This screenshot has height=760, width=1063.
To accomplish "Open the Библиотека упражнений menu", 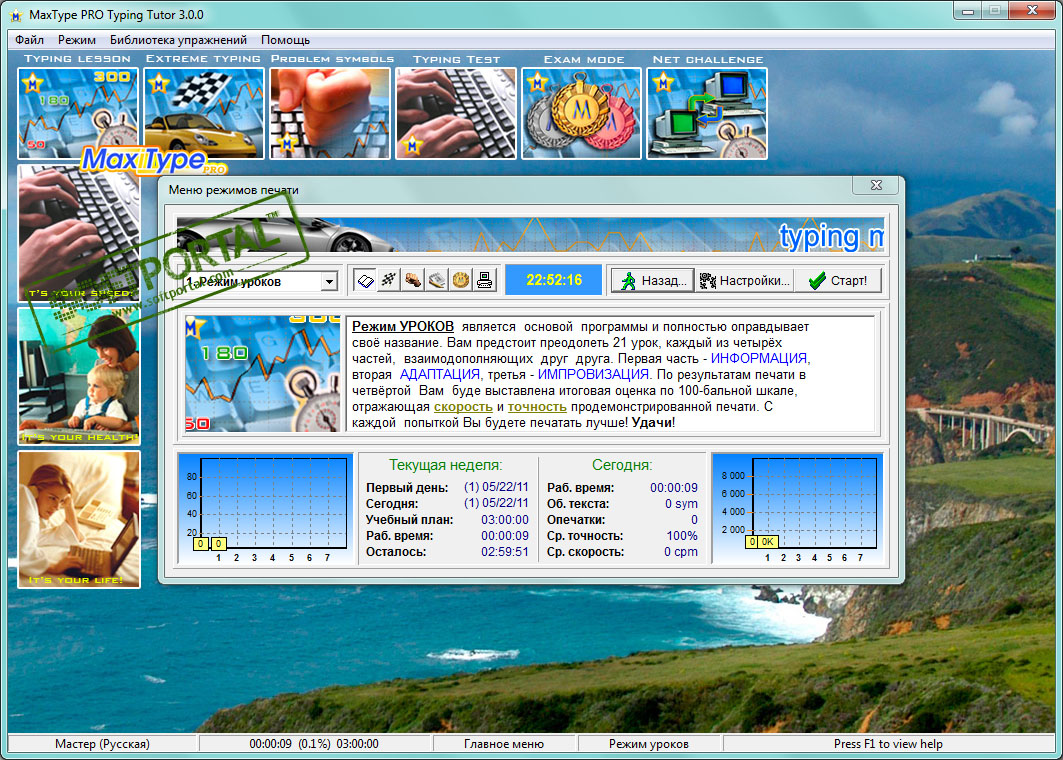I will pyautogui.click(x=178, y=40).
